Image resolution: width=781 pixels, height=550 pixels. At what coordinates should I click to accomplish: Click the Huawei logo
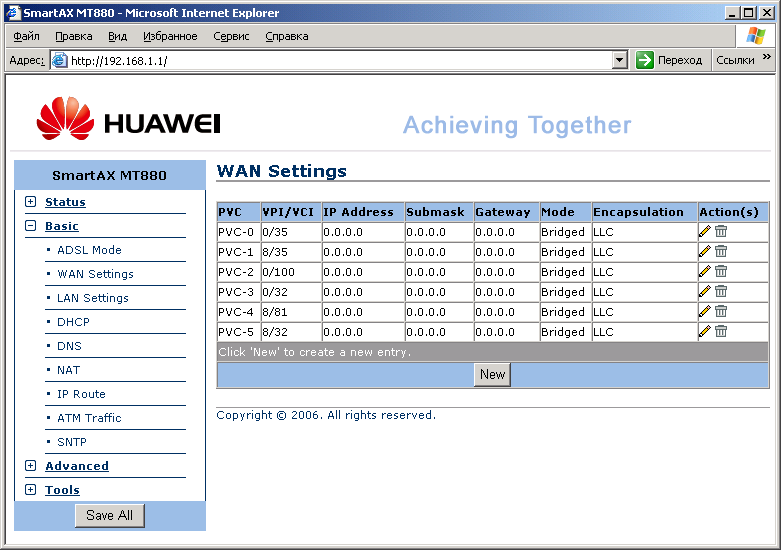[129, 119]
